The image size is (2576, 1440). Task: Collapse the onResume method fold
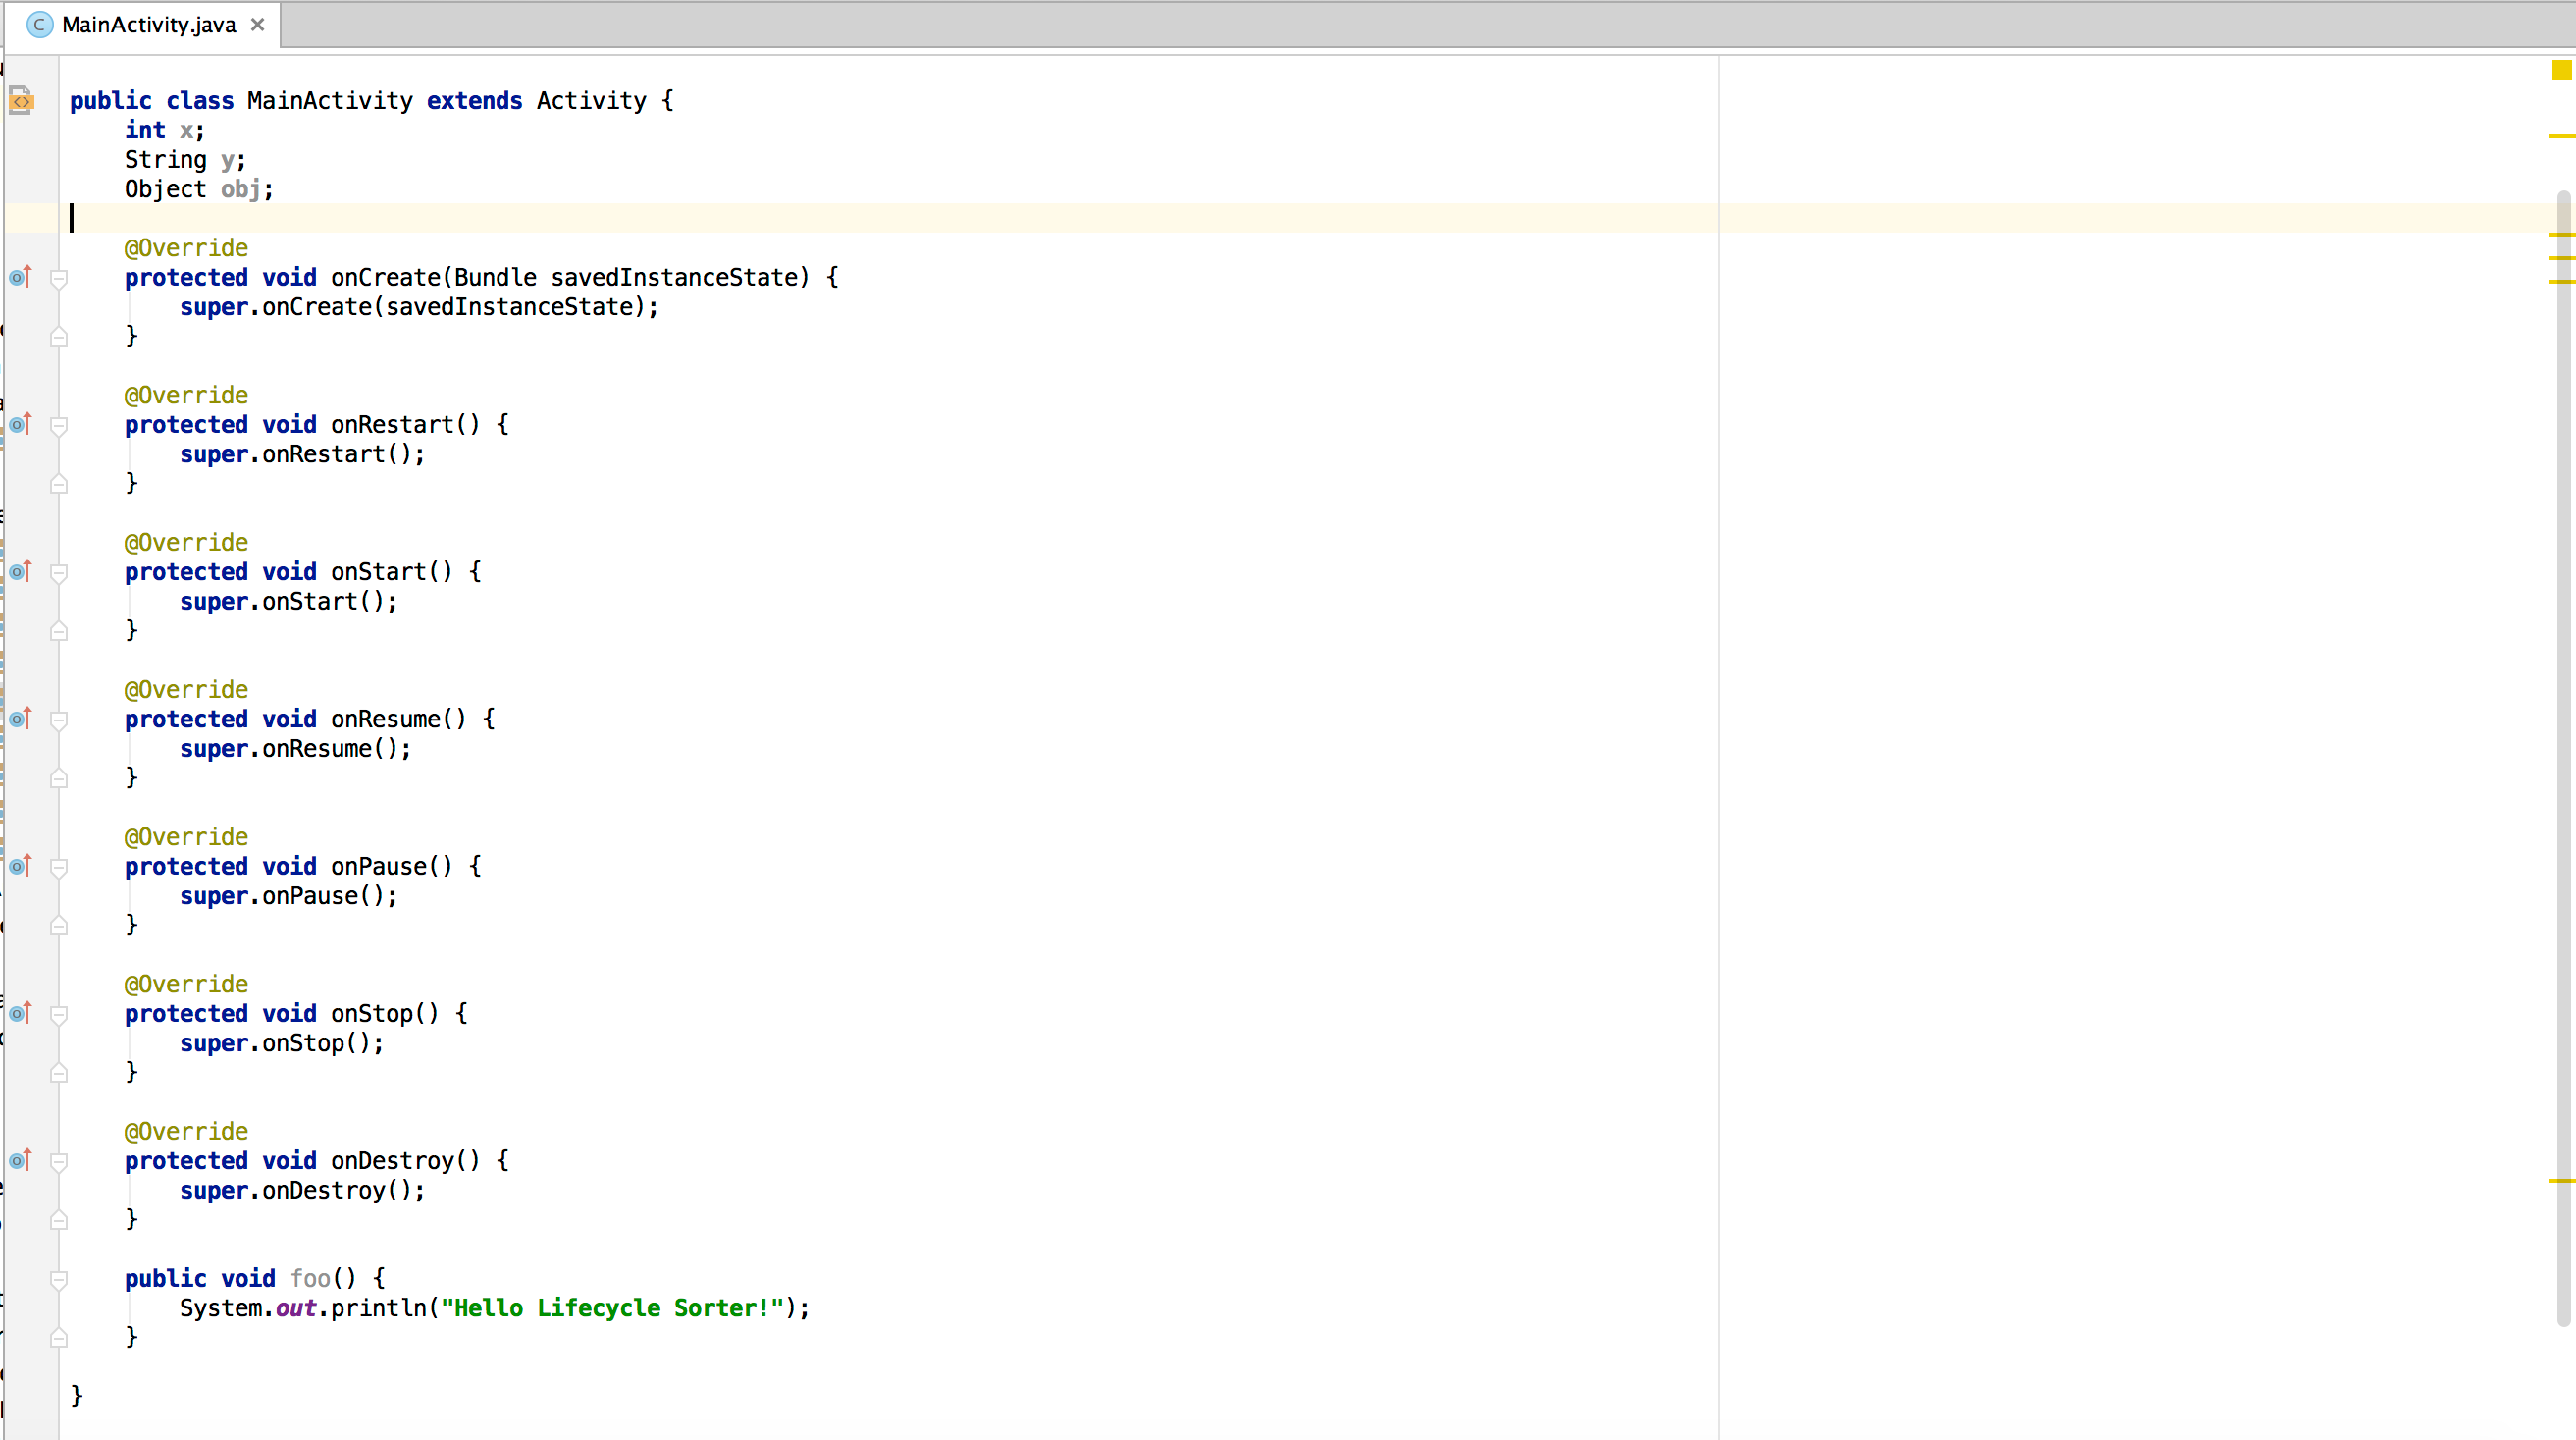click(59, 720)
